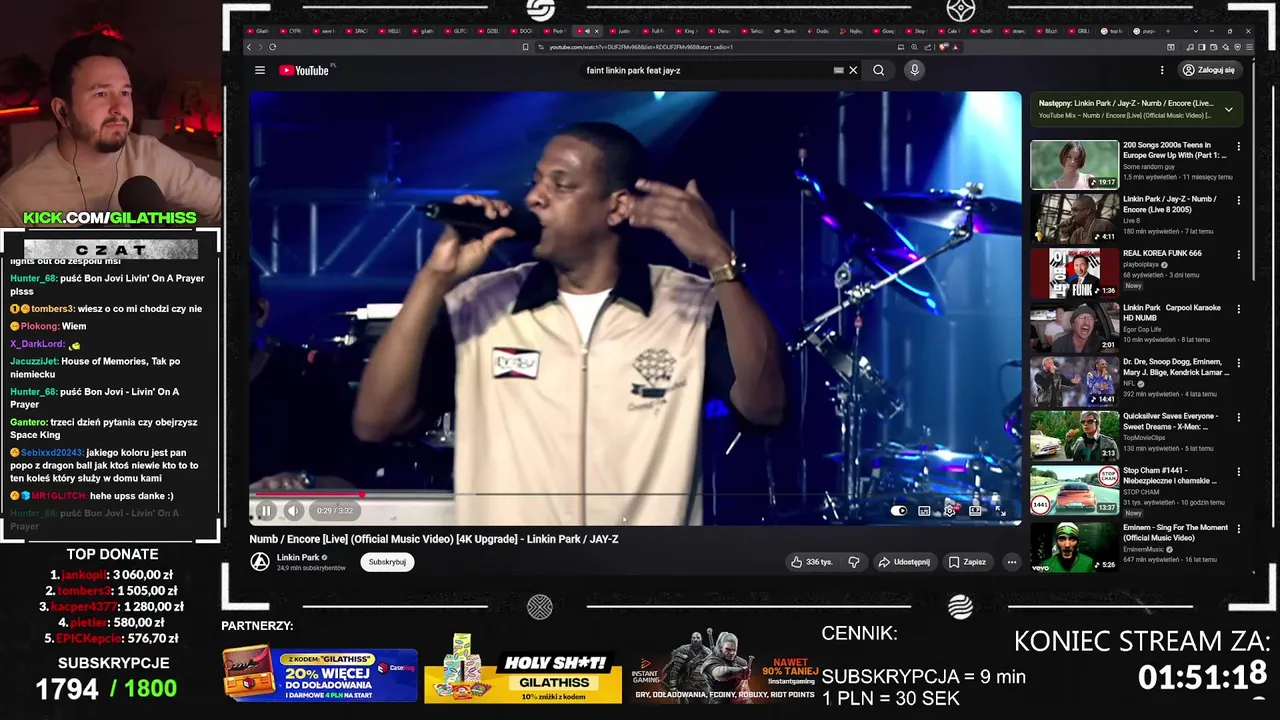This screenshot has width=1280, height=720.
Task: Switch the player to theater mode
Action: (975, 511)
